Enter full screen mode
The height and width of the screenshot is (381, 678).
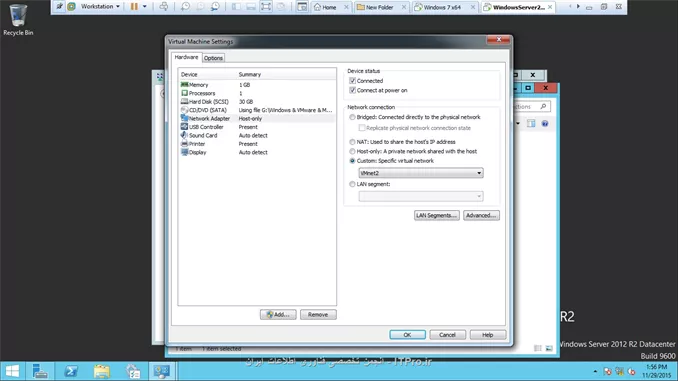pos(266,6)
